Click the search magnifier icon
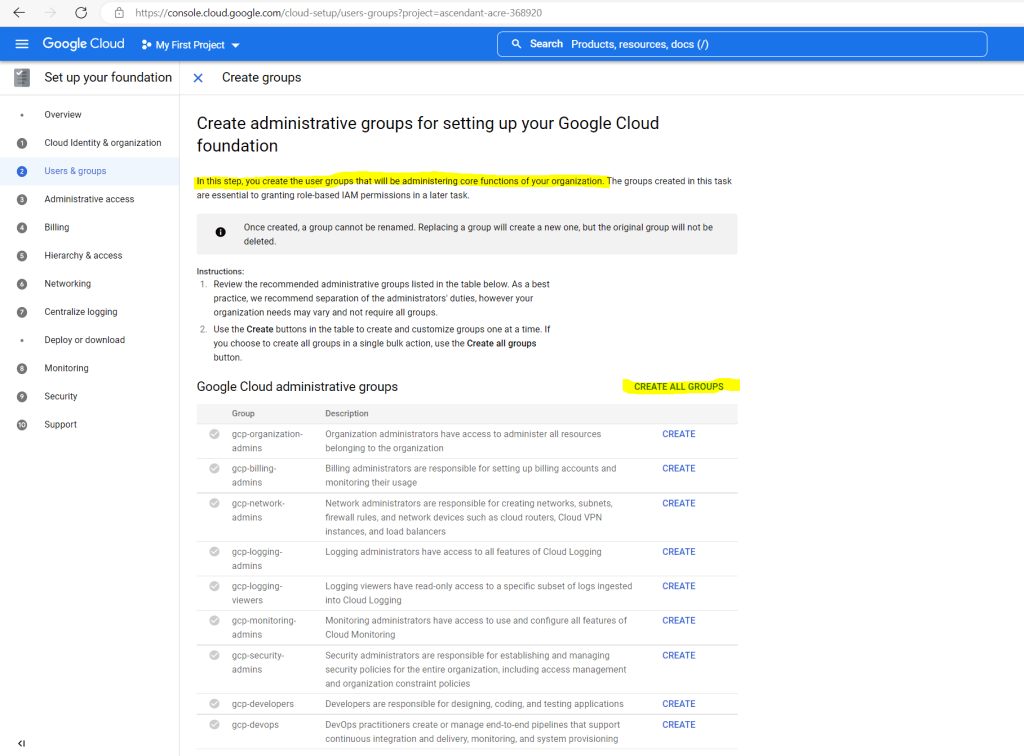 click(516, 44)
